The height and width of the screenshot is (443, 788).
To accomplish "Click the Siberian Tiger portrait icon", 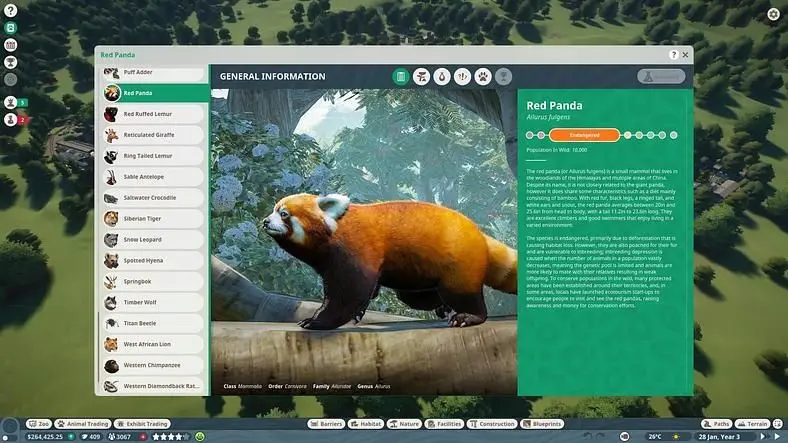I will (x=111, y=219).
